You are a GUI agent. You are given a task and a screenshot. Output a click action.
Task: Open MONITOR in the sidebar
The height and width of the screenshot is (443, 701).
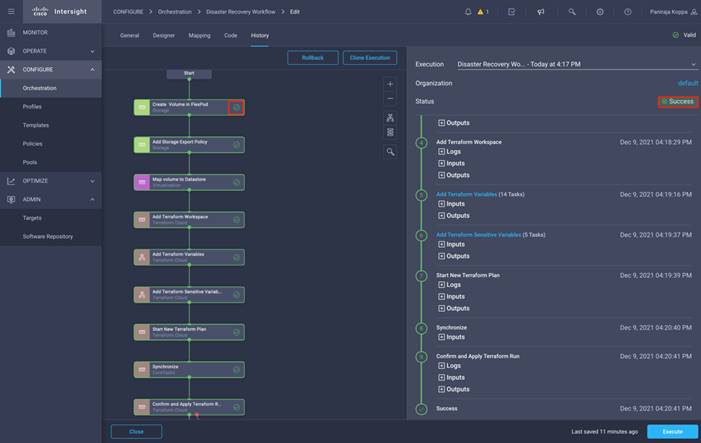[51, 33]
